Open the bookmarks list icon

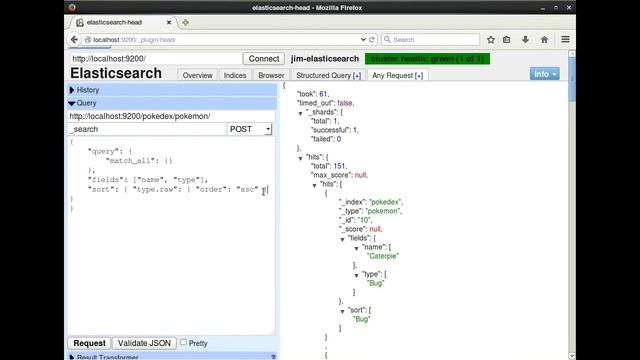[507, 40]
